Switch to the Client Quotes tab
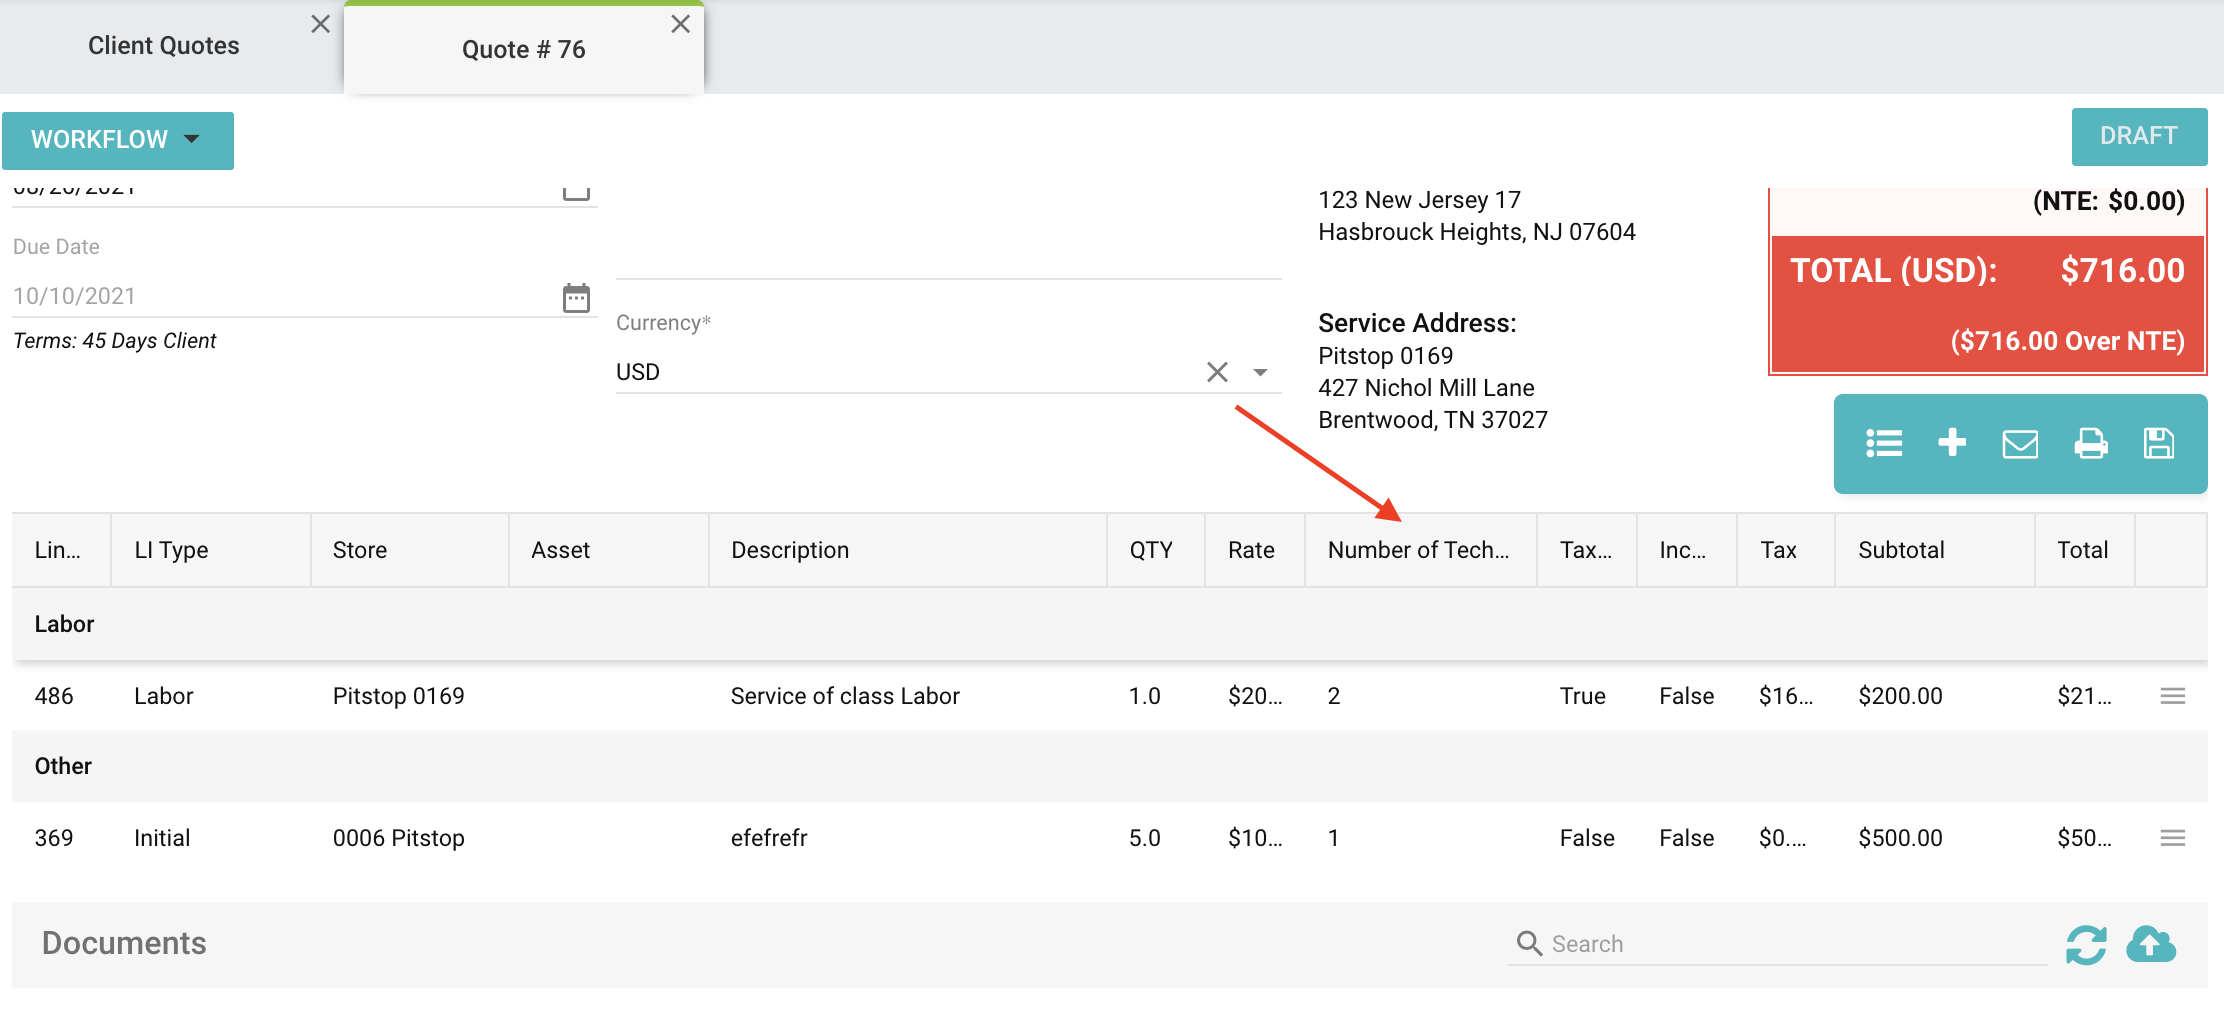This screenshot has width=2224, height=1036. tap(164, 46)
